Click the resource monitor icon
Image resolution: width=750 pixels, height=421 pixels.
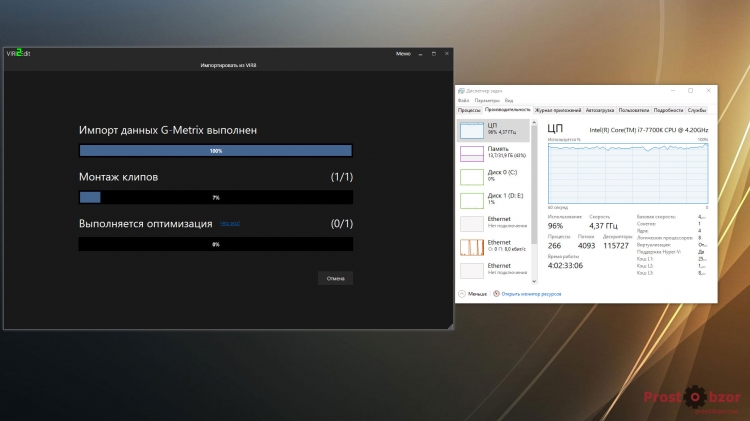496,294
